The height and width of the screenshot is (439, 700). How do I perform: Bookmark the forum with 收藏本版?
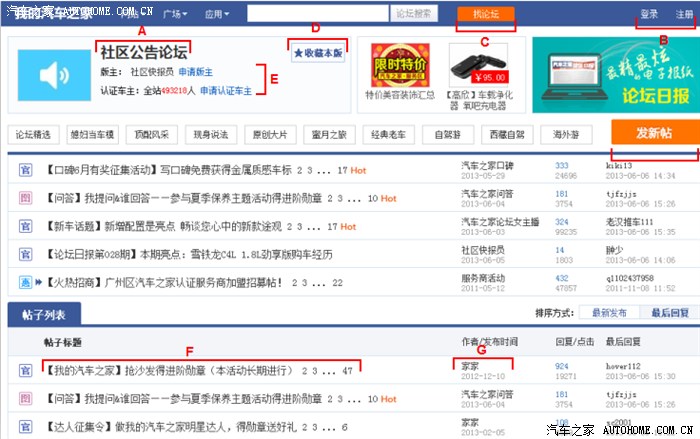tap(318, 53)
